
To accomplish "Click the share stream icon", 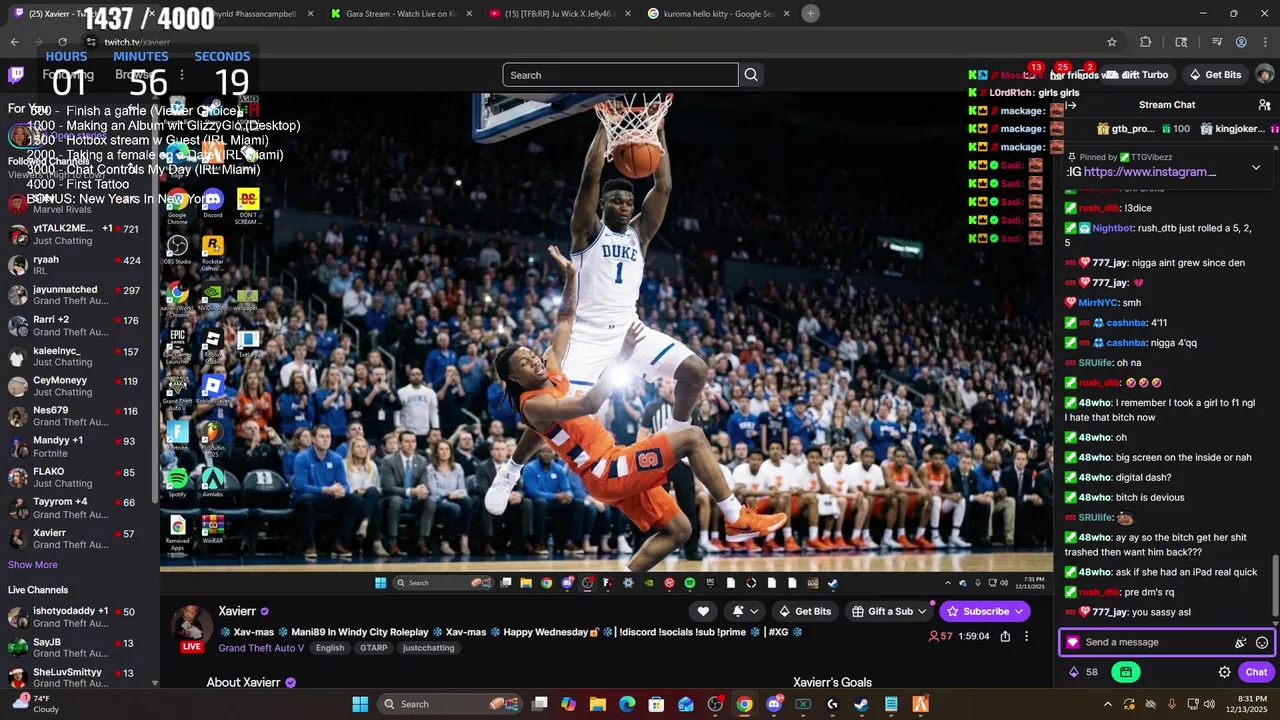I will [1005, 636].
